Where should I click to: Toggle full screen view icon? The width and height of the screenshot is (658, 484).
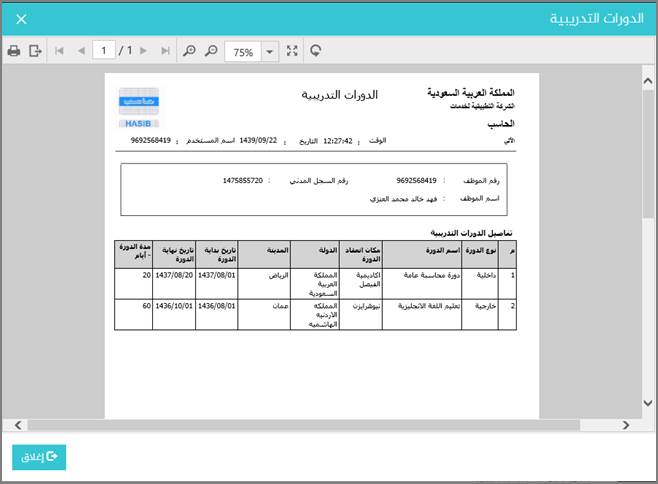[x=292, y=51]
